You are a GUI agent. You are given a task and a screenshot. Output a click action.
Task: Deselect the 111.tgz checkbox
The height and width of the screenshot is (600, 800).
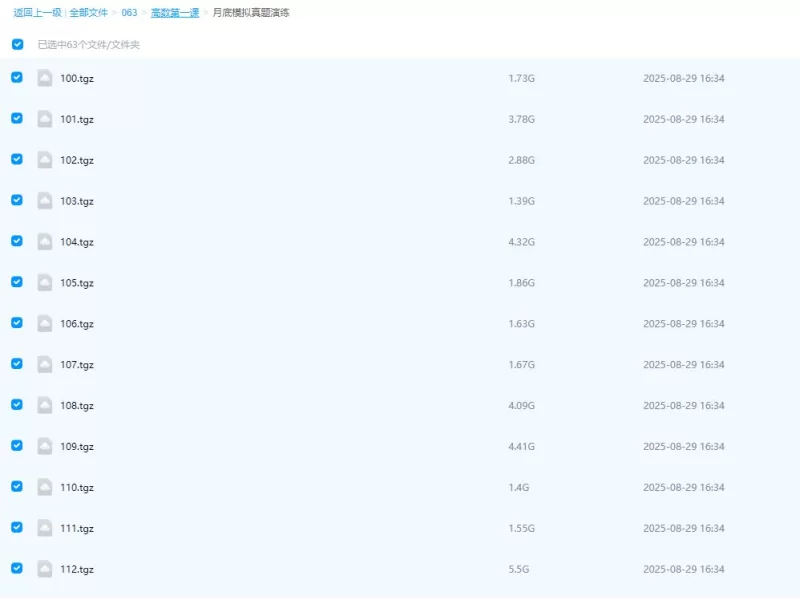[x=17, y=527]
